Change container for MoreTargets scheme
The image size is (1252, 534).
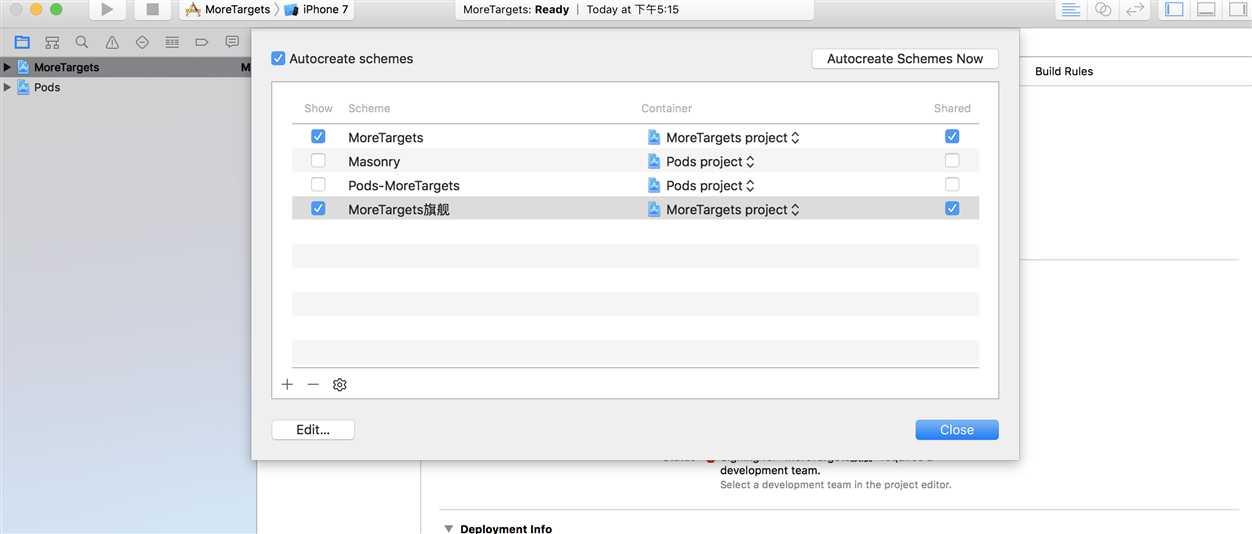pos(724,137)
